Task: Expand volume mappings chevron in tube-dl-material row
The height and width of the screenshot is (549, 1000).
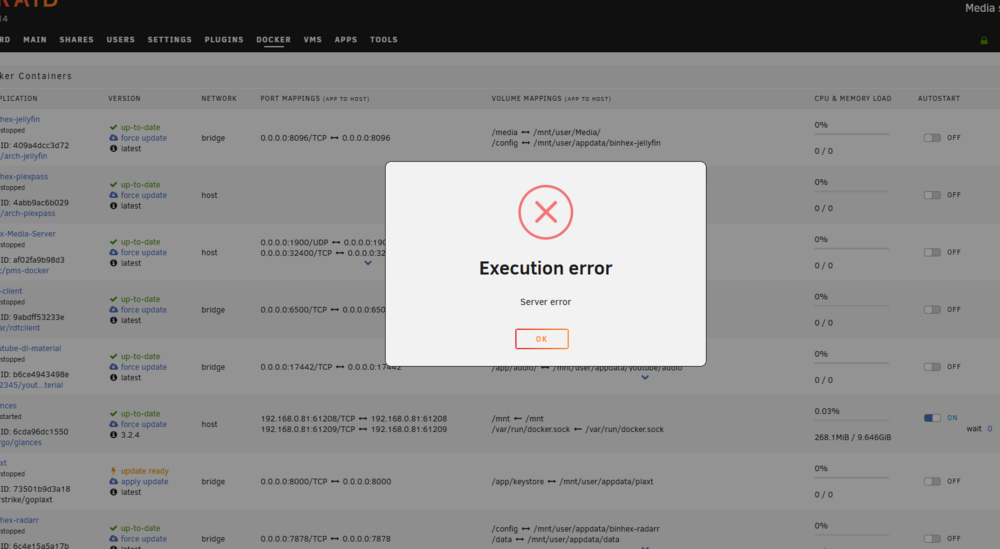Action: point(645,377)
